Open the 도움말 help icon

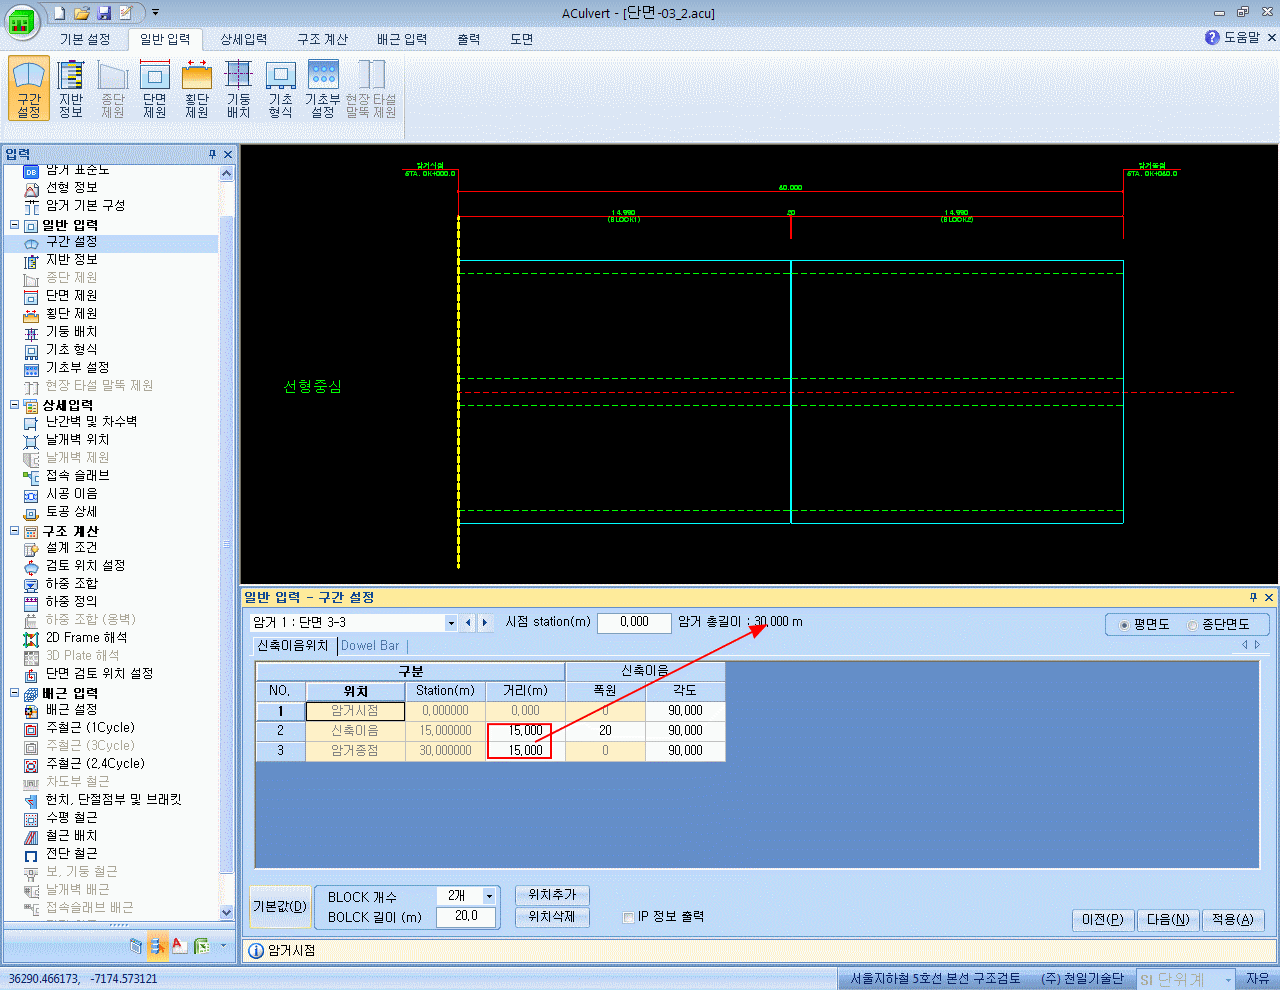pyautogui.click(x=1212, y=37)
